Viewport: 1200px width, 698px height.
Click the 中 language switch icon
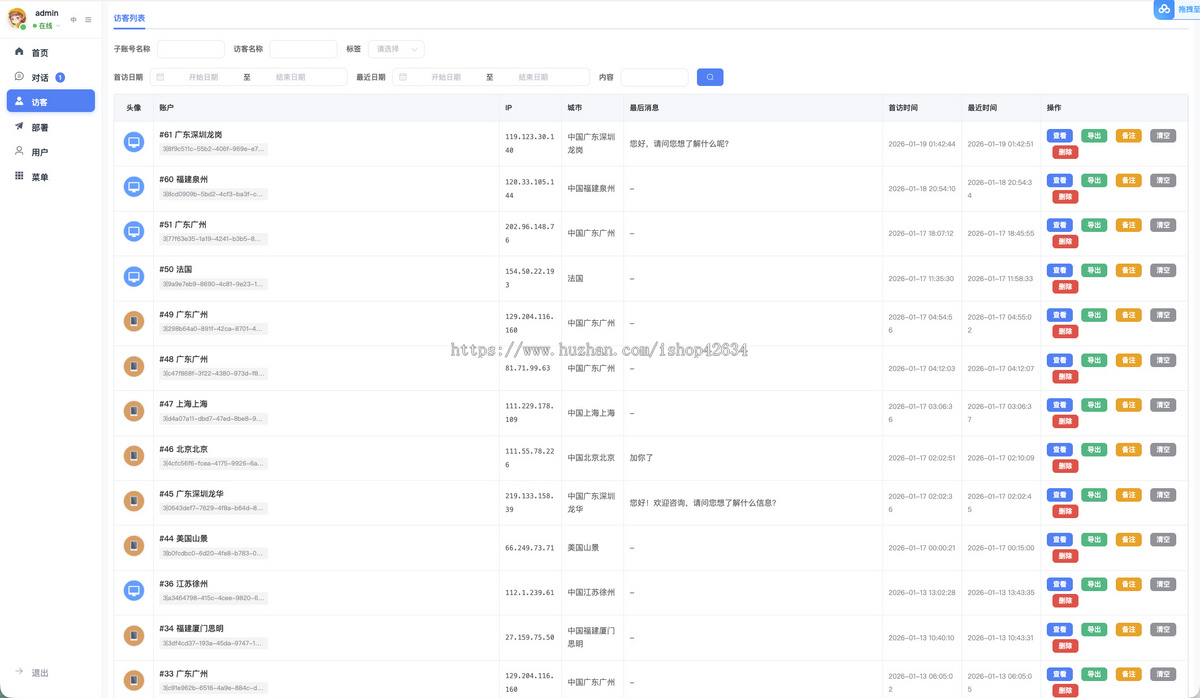73,20
